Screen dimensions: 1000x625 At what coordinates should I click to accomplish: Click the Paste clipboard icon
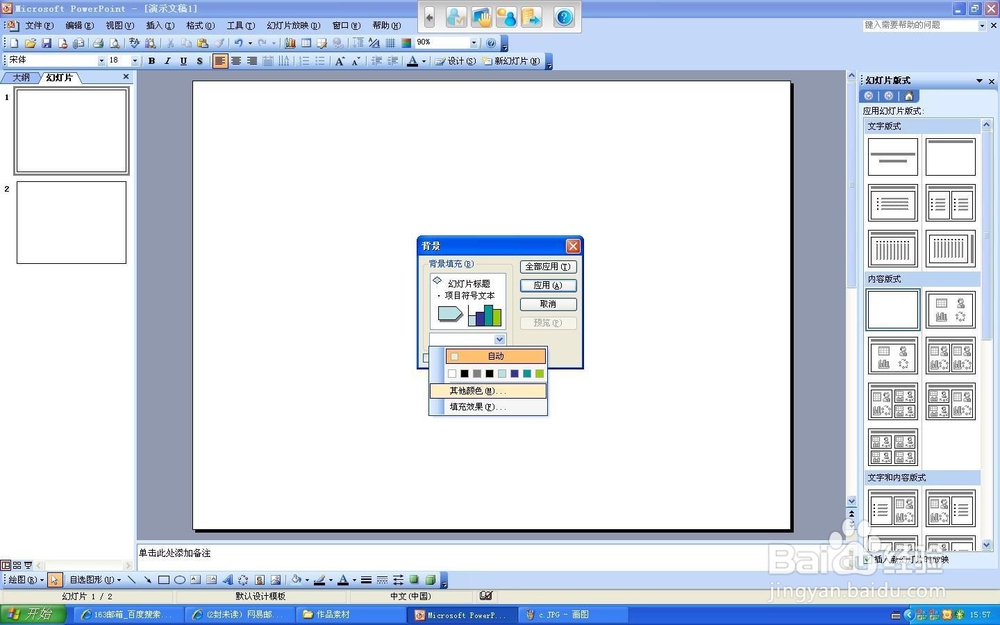pos(203,43)
